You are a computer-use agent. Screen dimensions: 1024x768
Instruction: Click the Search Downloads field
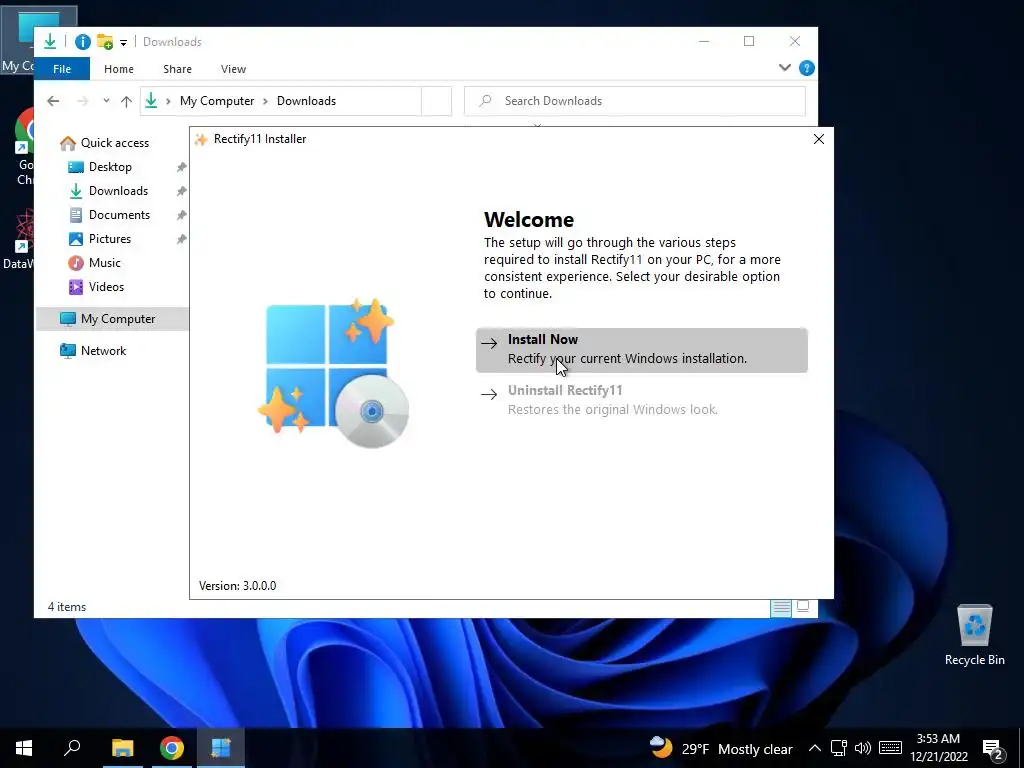(634, 101)
